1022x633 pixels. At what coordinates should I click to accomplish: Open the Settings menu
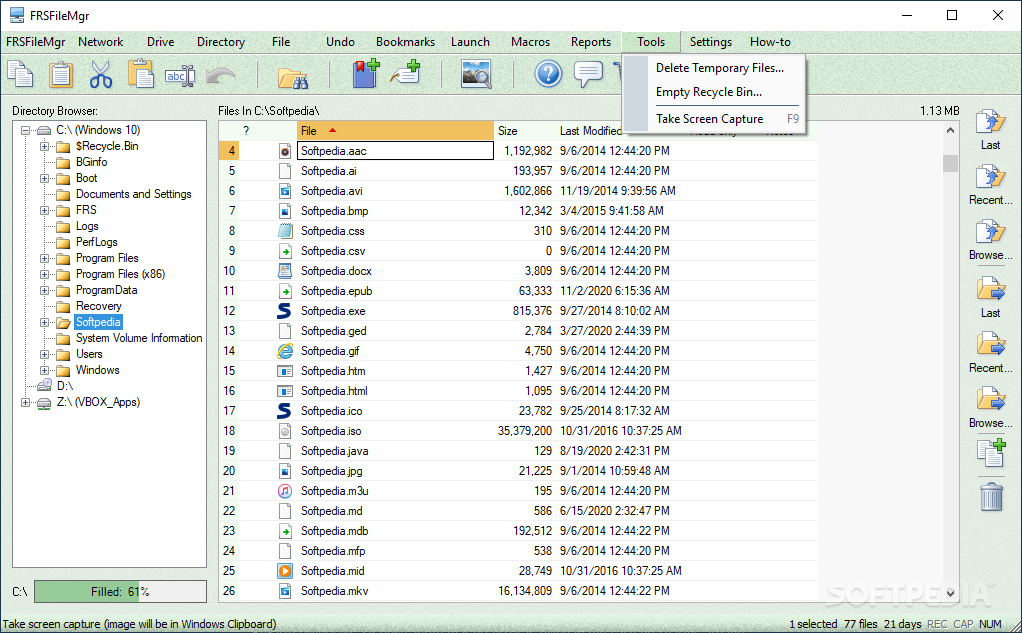(x=710, y=42)
